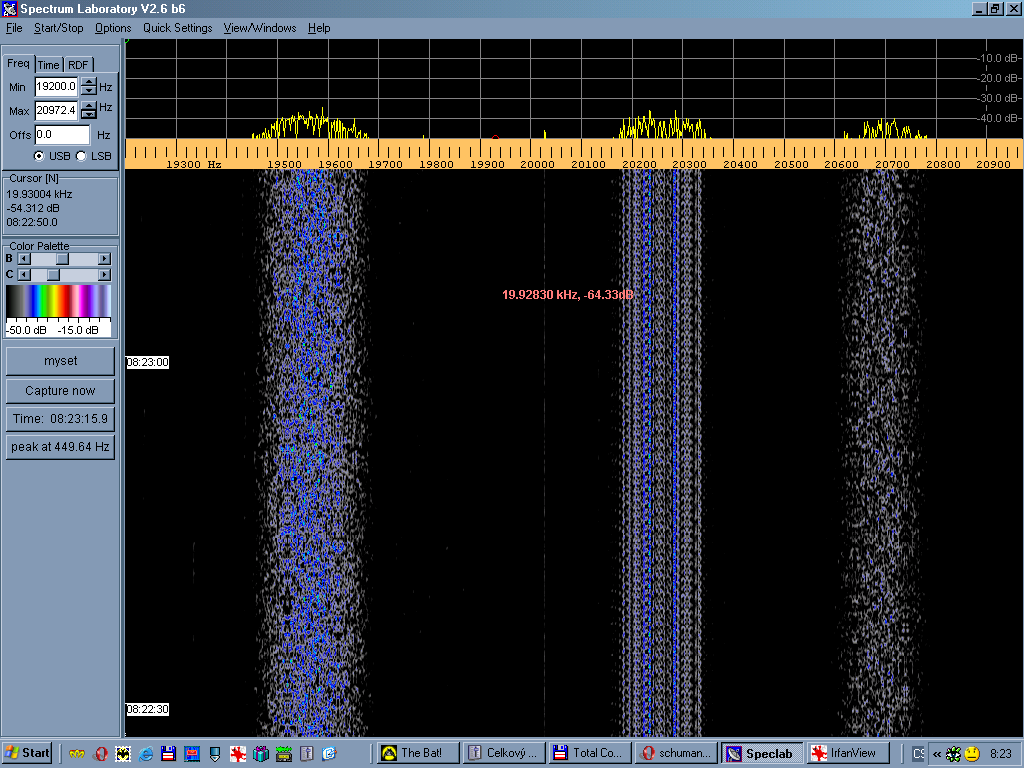
Task: Switch to the Freq tab
Action: (x=18, y=63)
